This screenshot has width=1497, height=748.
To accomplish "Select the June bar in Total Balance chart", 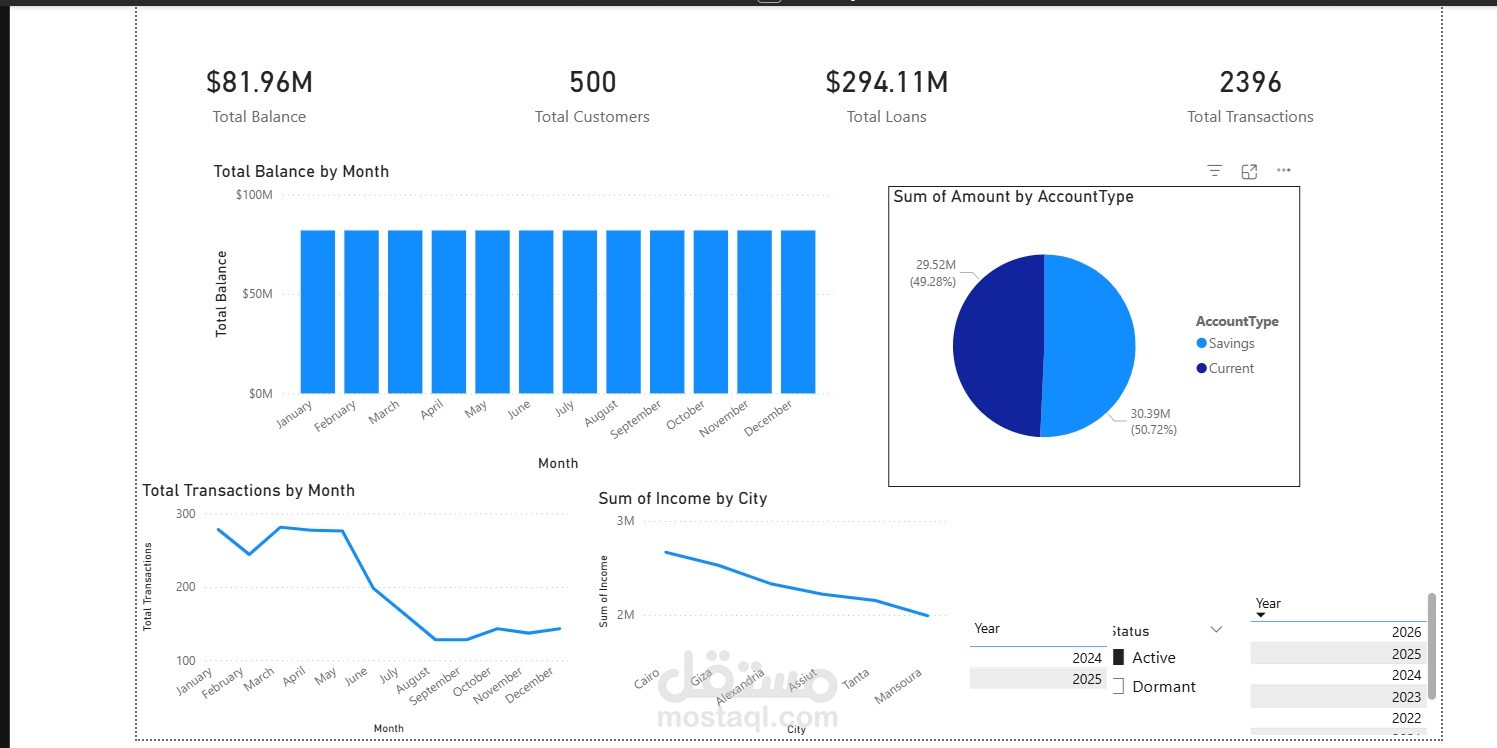I will pos(536,312).
